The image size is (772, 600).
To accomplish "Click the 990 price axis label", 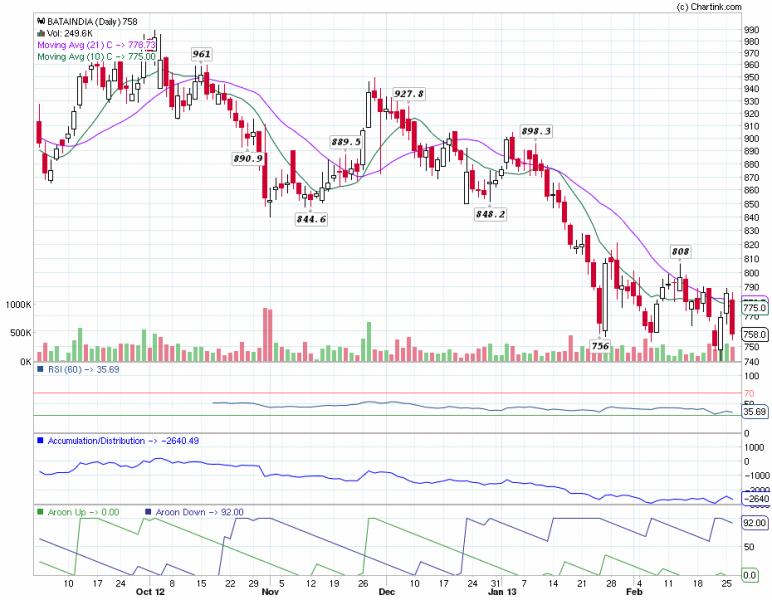I will coord(751,30).
